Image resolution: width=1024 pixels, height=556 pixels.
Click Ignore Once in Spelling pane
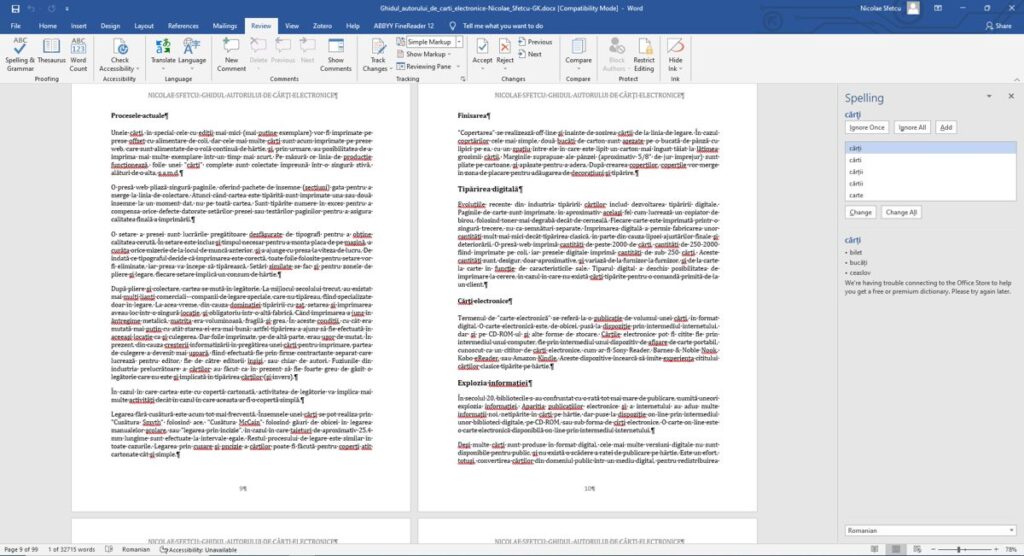[867, 127]
